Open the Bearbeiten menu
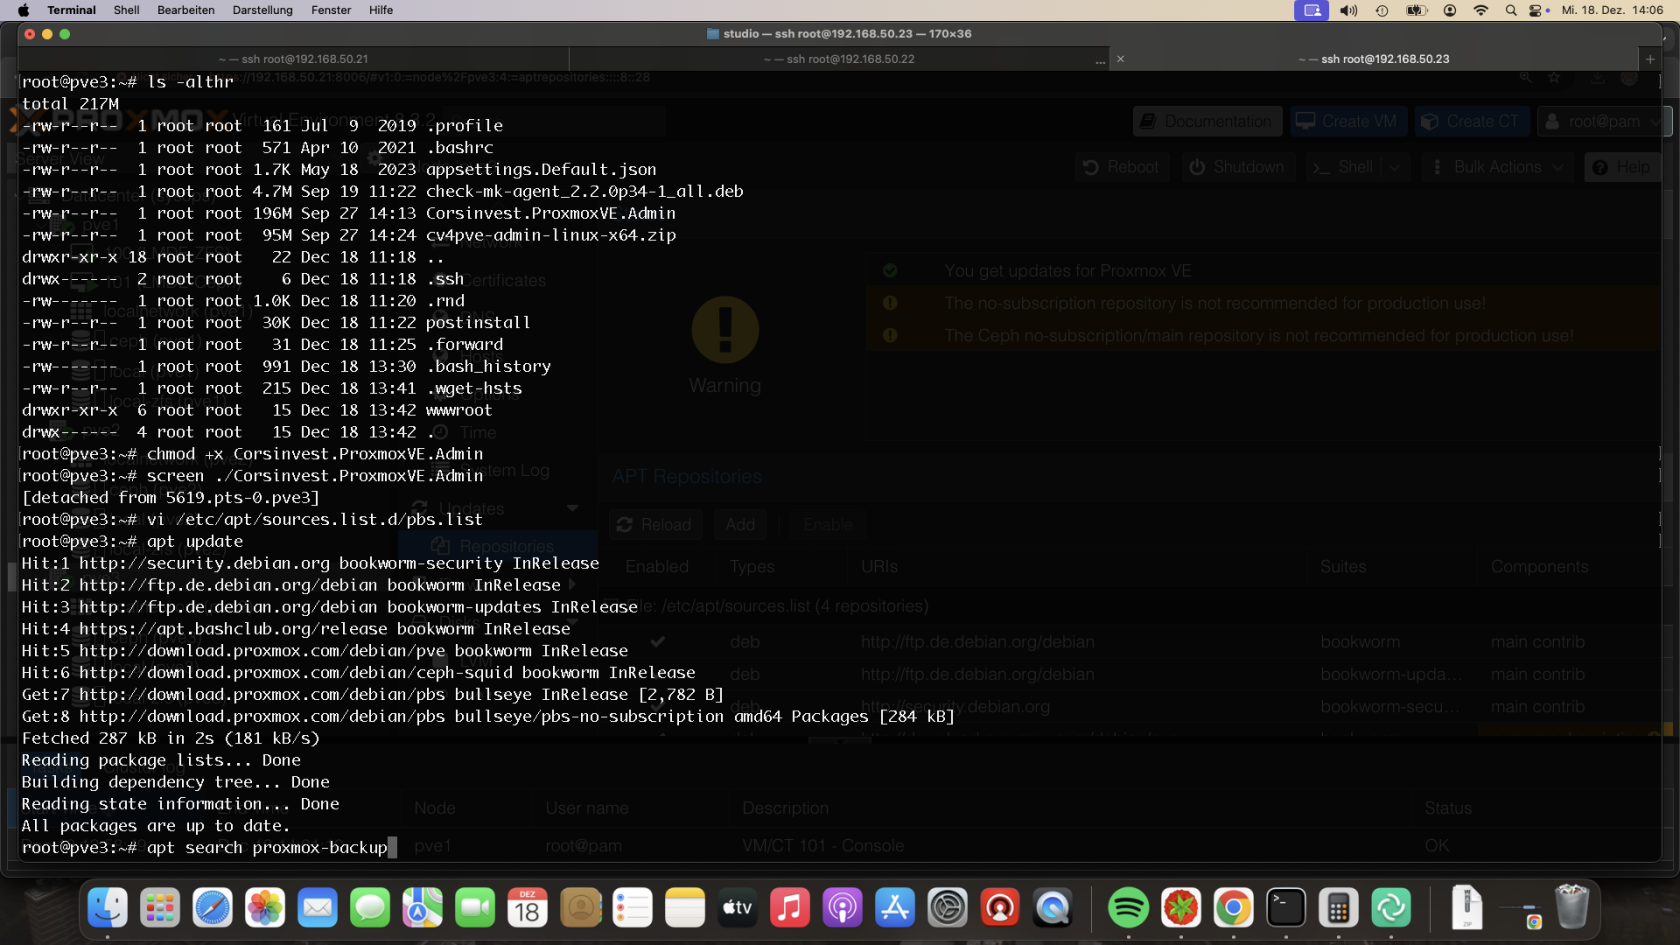The image size is (1680, 945). coord(186,10)
